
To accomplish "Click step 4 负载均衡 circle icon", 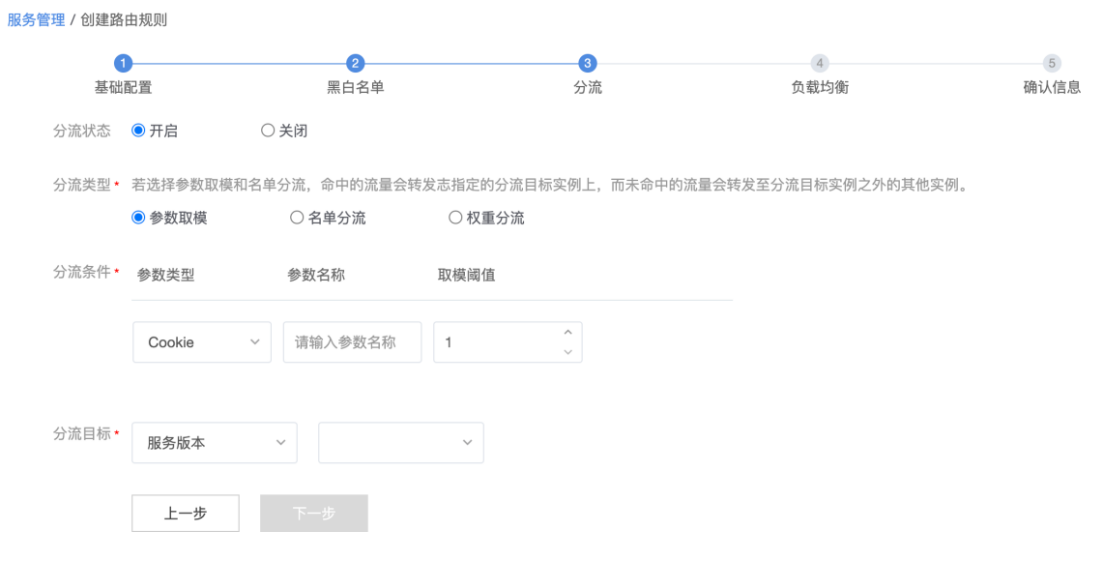I will 819,63.
